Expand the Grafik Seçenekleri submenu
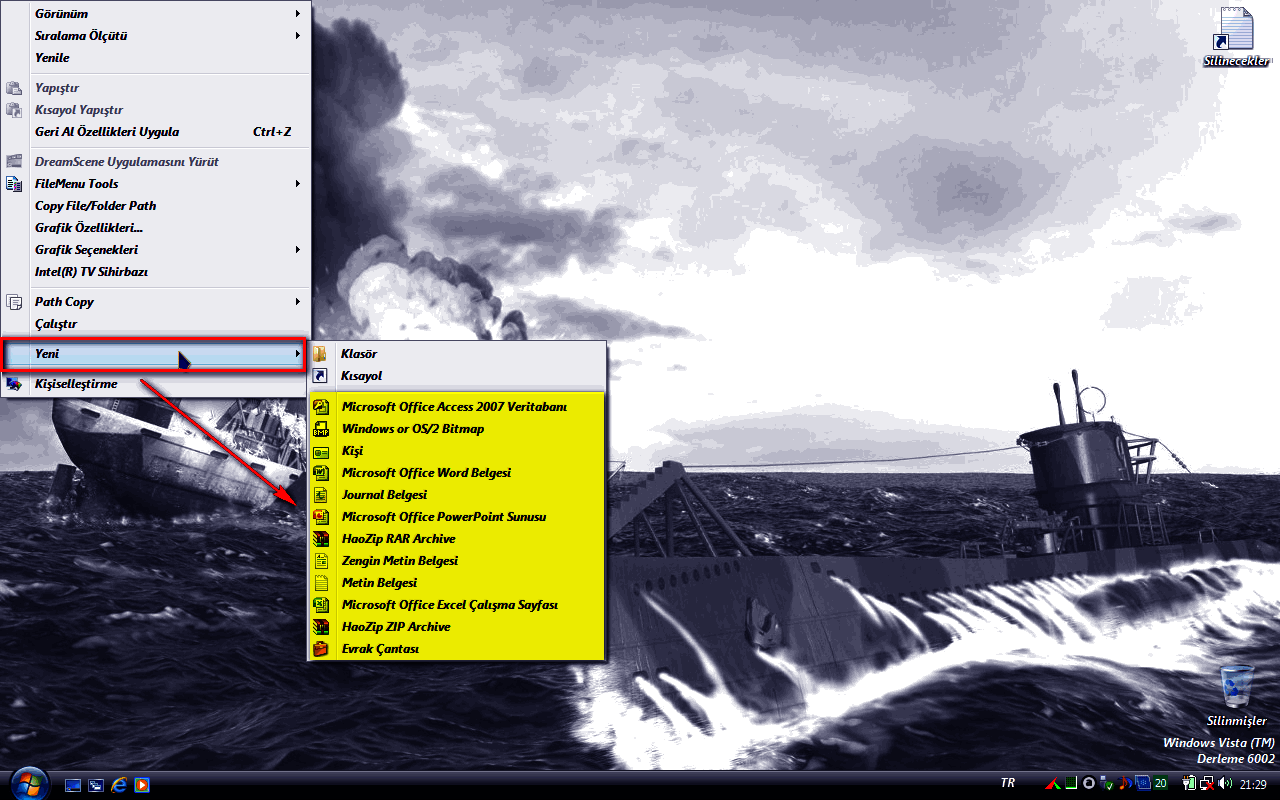 (x=156, y=250)
